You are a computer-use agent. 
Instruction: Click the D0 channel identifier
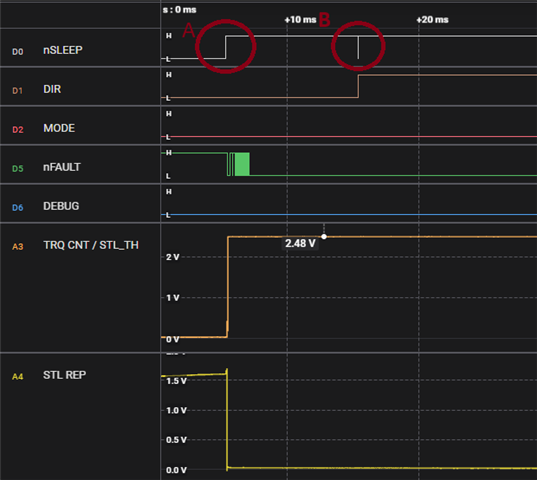[x=18, y=52]
